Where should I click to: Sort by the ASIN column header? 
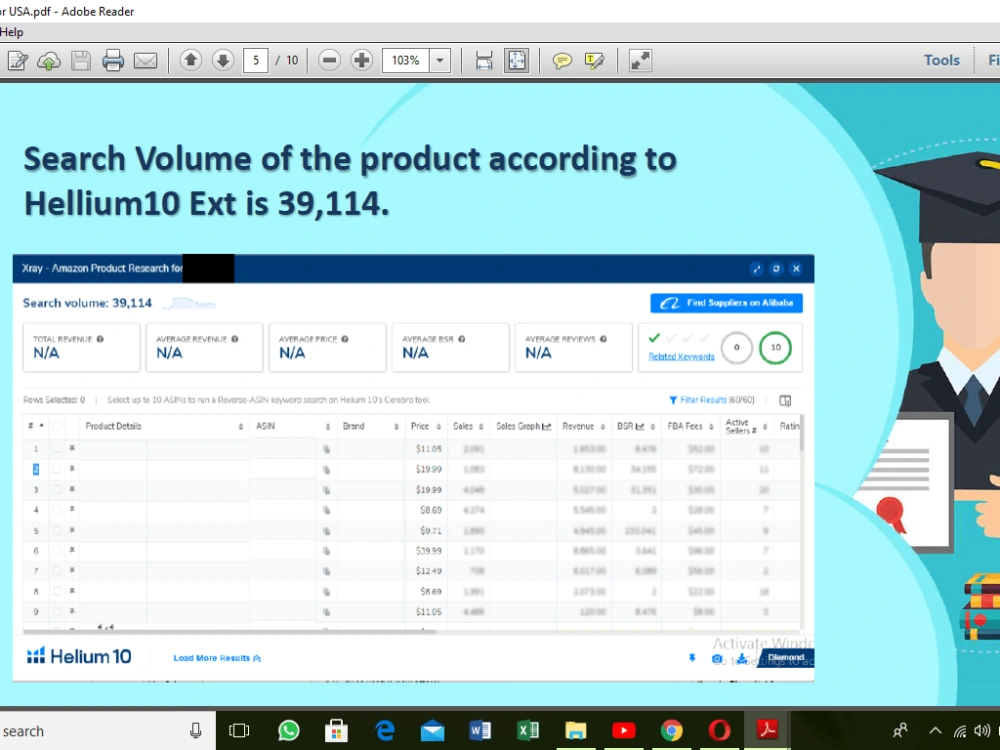pos(292,426)
